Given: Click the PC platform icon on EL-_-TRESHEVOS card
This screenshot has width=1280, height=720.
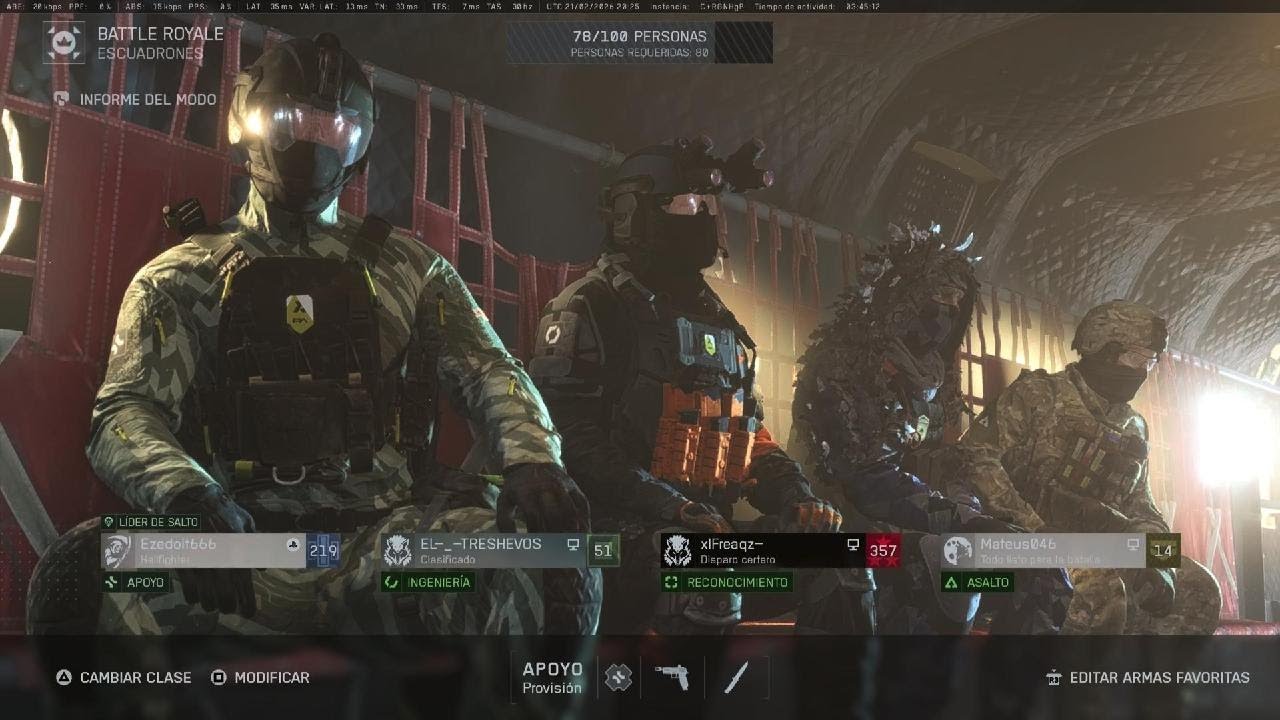Looking at the screenshot, I should (573, 545).
